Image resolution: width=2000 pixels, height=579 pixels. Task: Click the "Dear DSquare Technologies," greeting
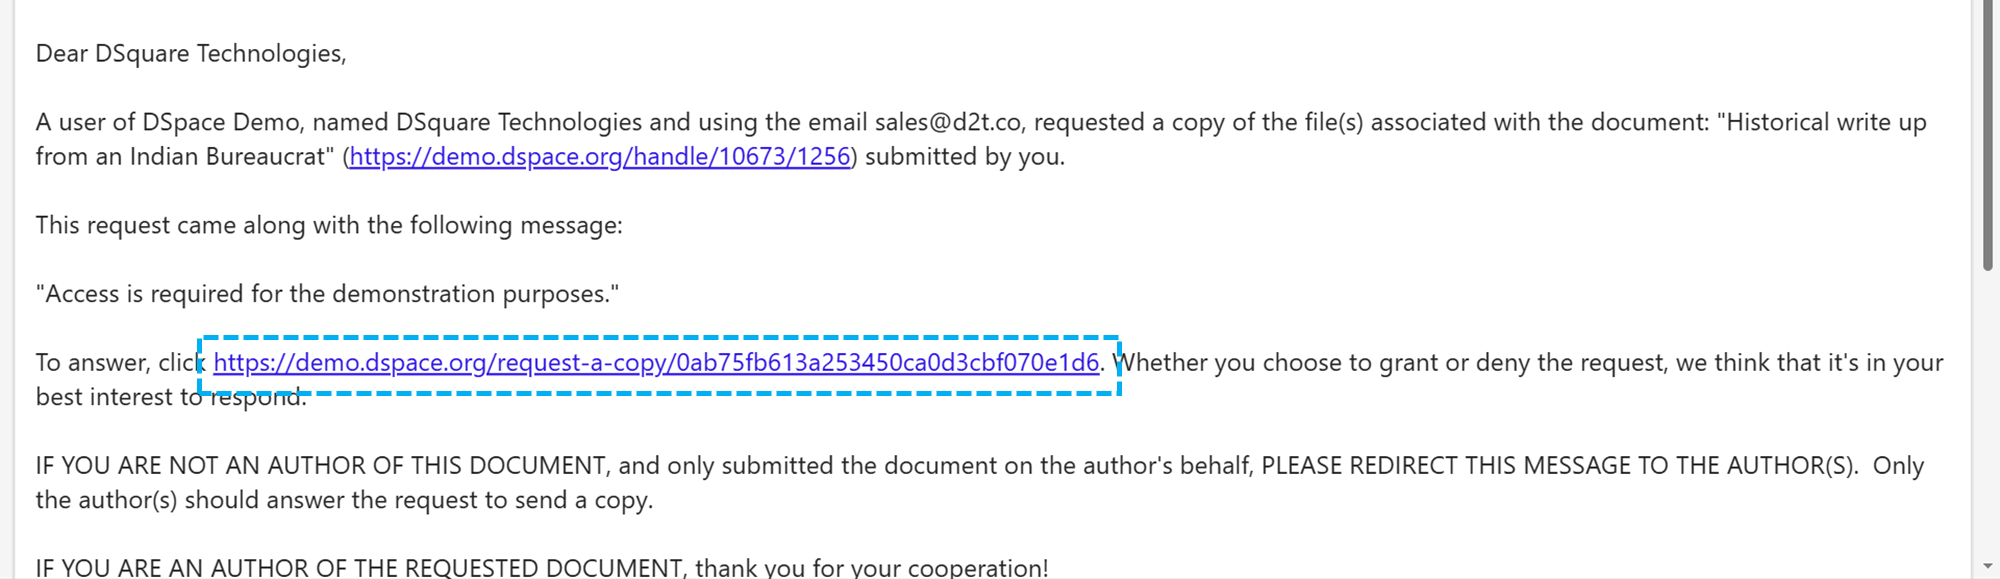point(191,54)
